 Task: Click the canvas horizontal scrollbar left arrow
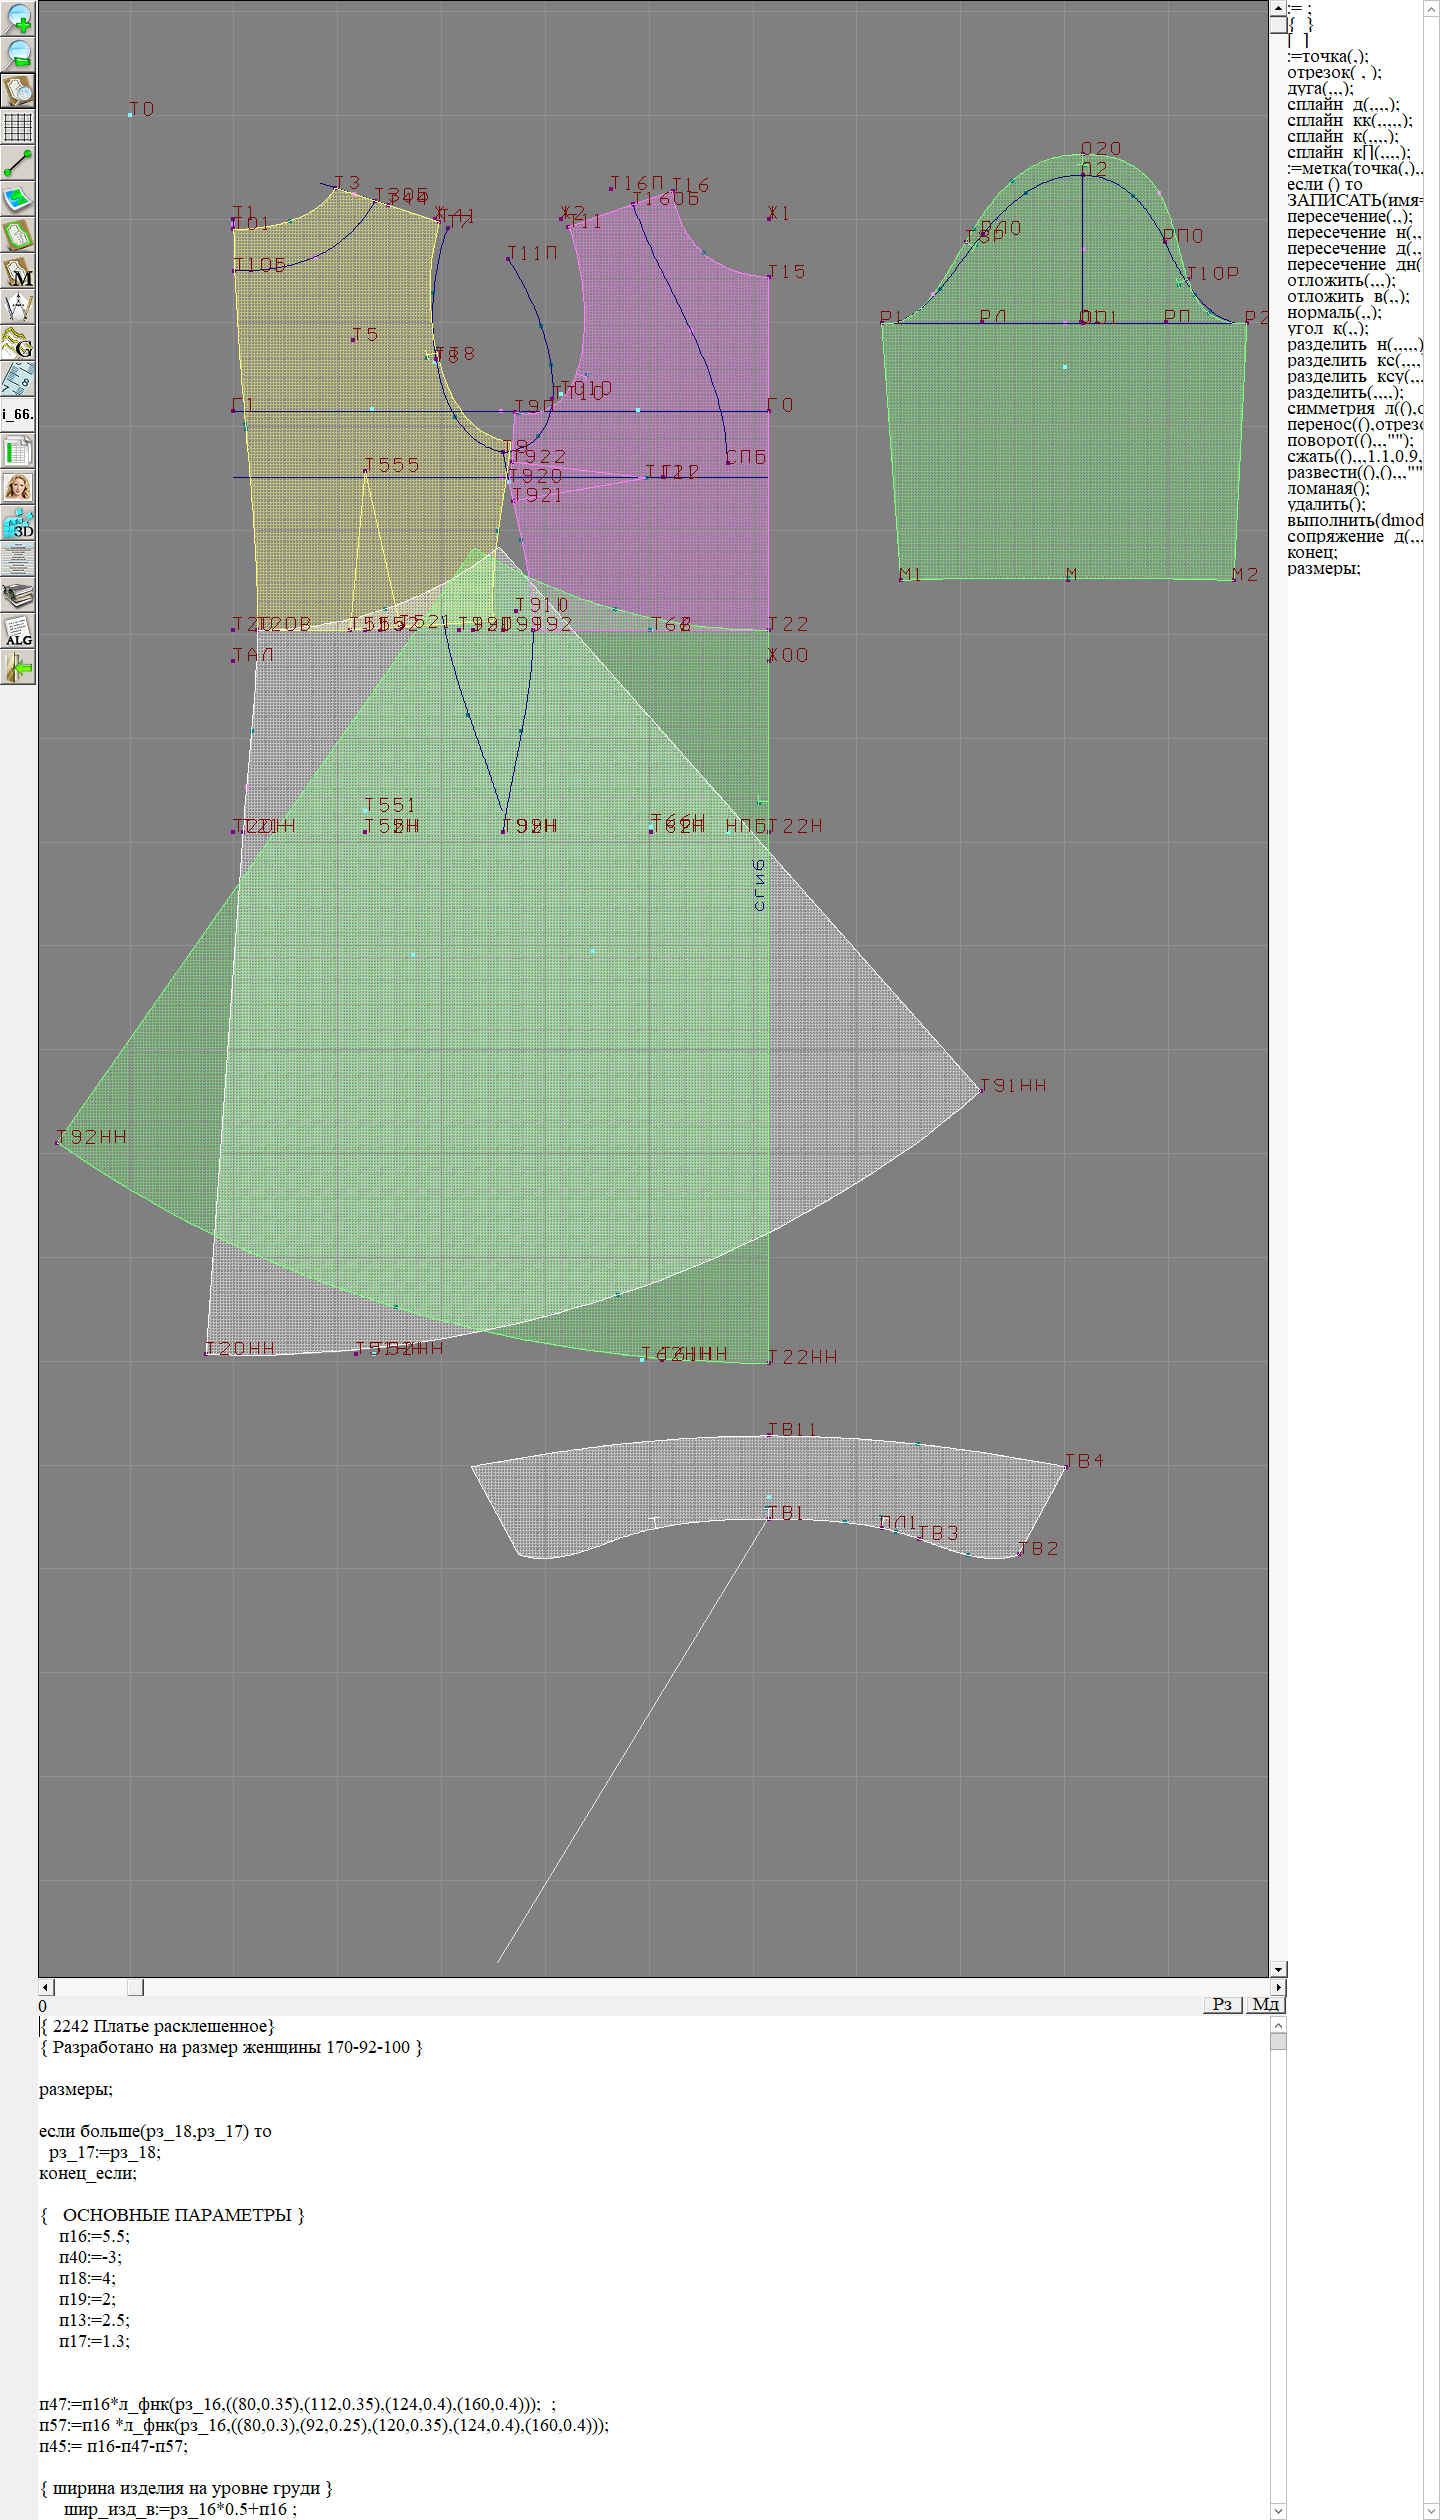[x=46, y=1987]
